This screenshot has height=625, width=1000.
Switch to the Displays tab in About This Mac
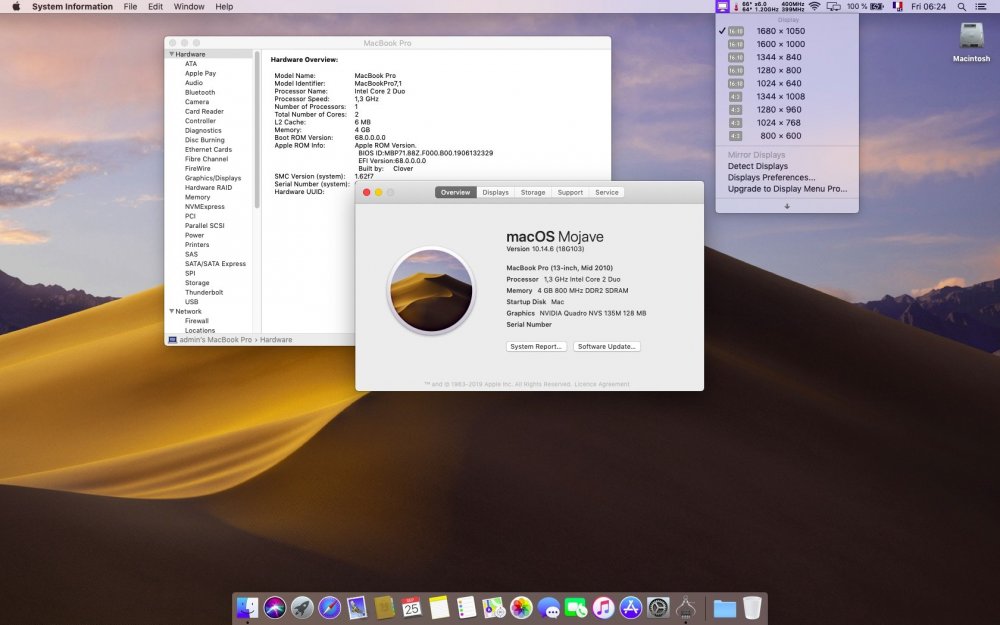(495, 192)
